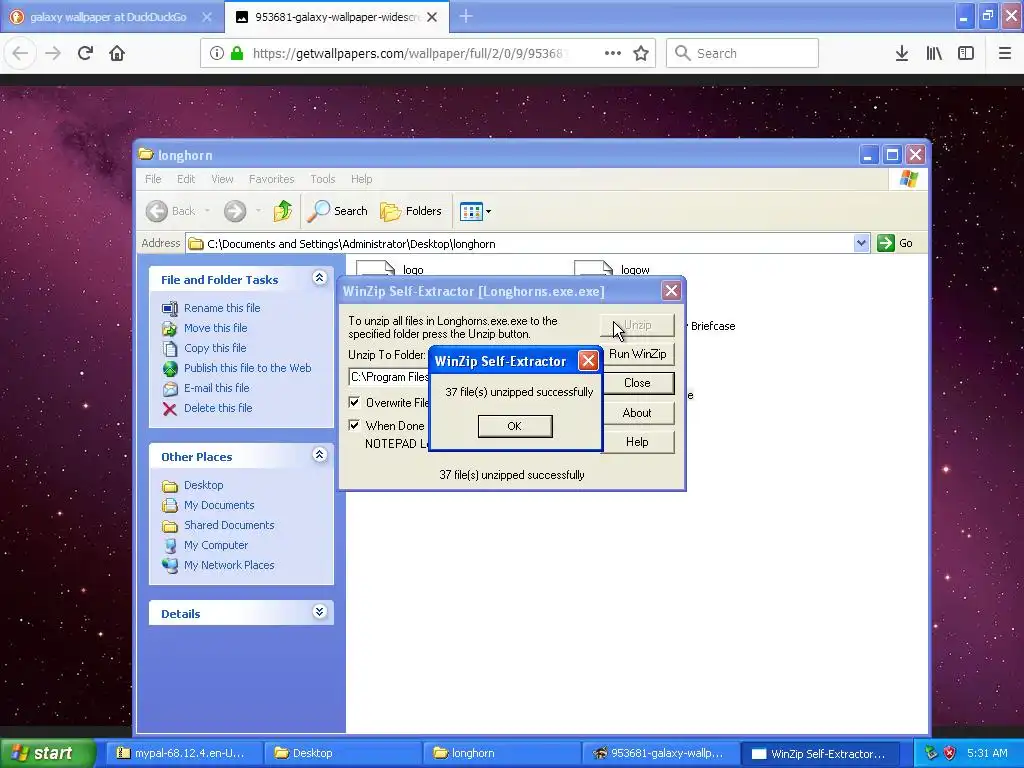This screenshot has height=768, width=1024.
Task: Click OK in the unzipped successfully dialog
Action: [515, 426]
